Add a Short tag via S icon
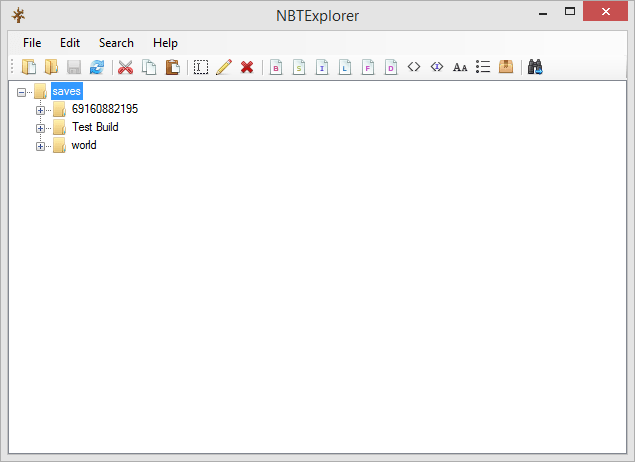The image size is (635, 462). point(299,67)
